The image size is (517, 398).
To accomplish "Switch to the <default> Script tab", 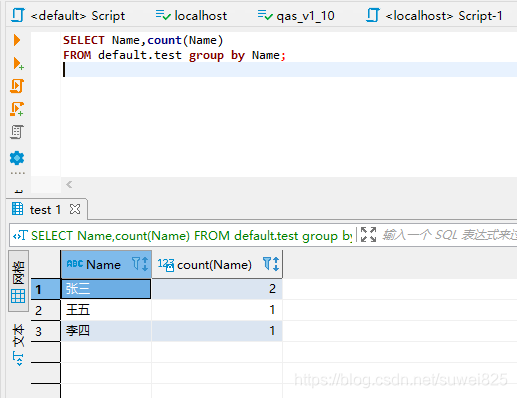I will point(69,15).
